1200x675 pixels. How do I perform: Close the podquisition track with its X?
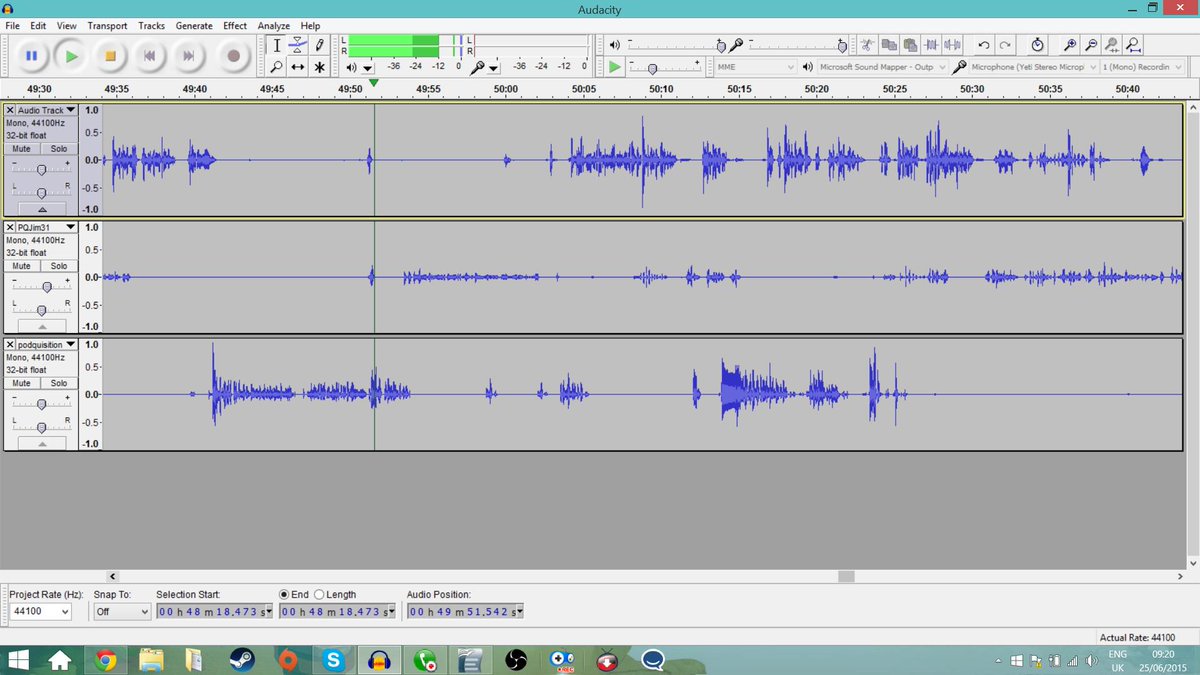10,344
